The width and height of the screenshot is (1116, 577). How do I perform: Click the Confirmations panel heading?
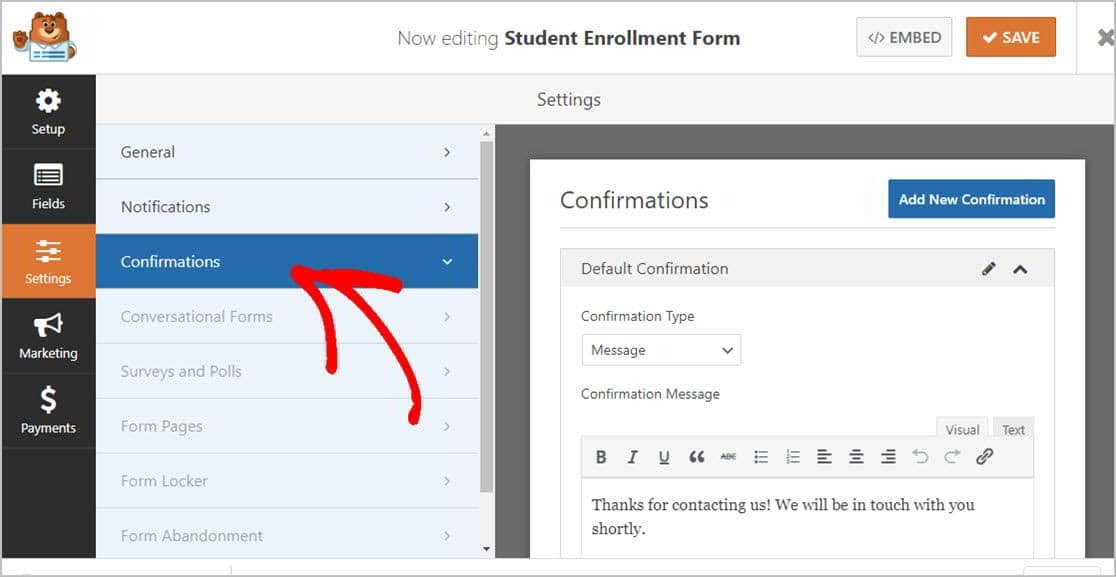point(634,200)
